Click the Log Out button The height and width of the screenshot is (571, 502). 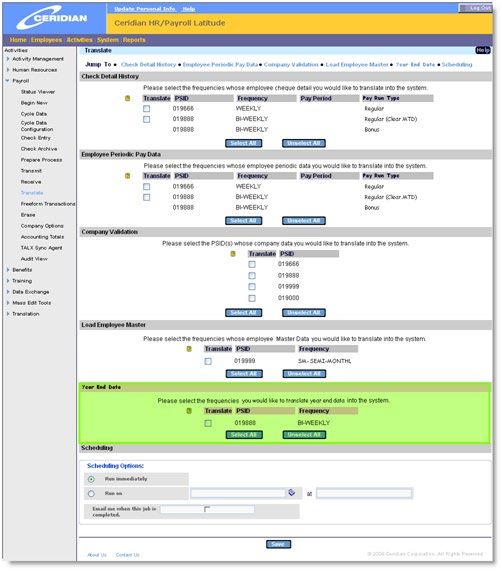click(475, 8)
